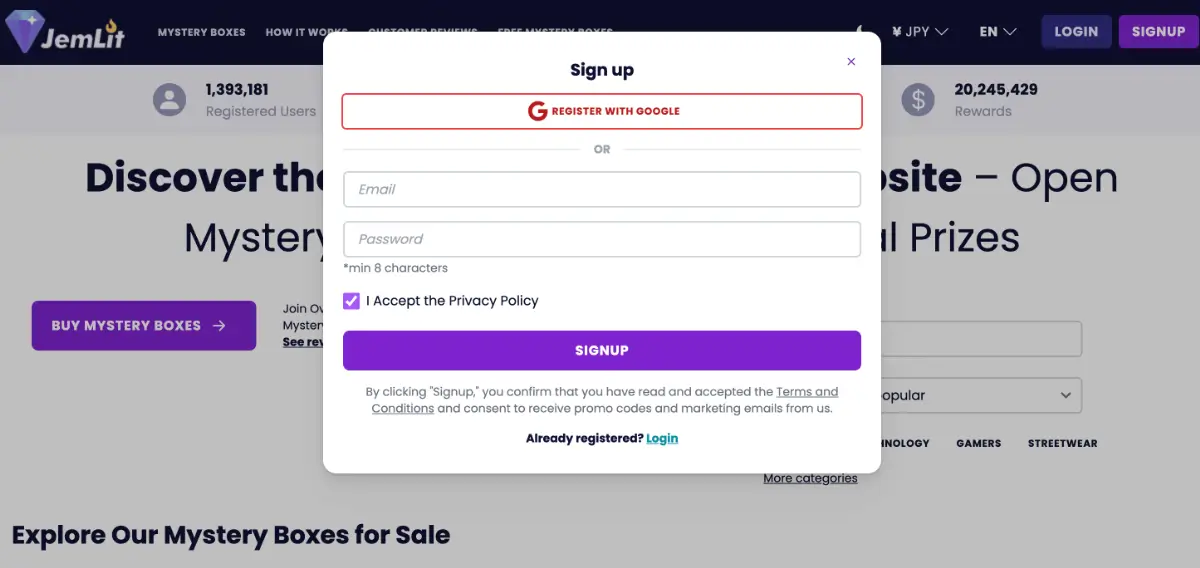Toggle dark mode moon icon
This screenshot has height=568, width=1200.
click(x=862, y=31)
